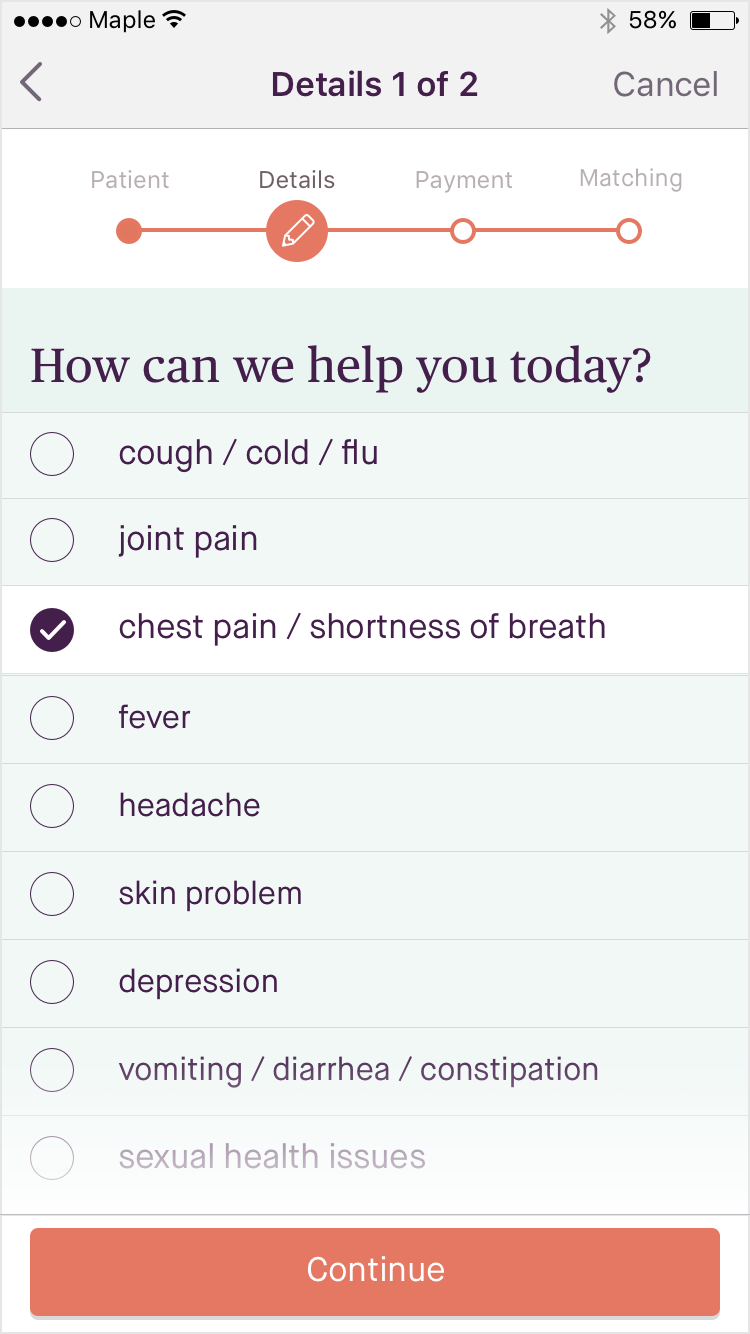This screenshot has width=750, height=1334.
Task: Choose the fever option
Action: click(52, 717)
